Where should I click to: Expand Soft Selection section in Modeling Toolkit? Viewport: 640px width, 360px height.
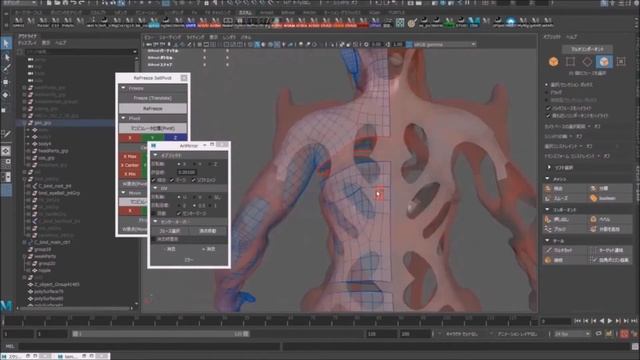pyautogui.click(x=549, y=168)
